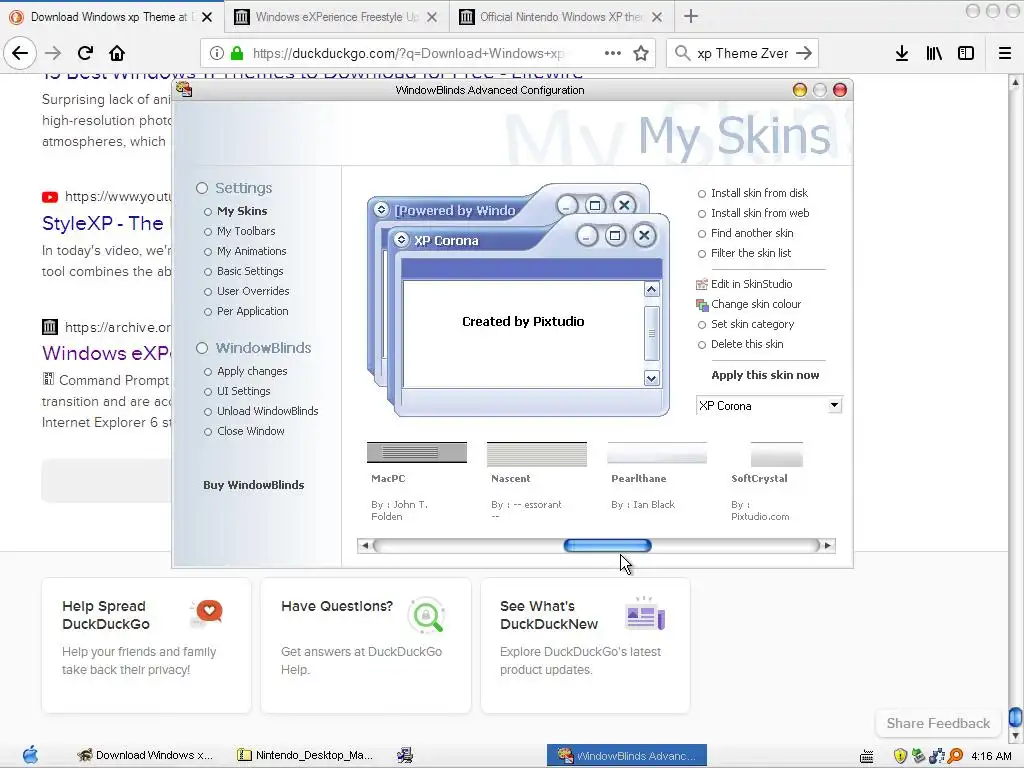
Task: Select Download Windows xp Theme browser tab
Action: tap(111, 17)
